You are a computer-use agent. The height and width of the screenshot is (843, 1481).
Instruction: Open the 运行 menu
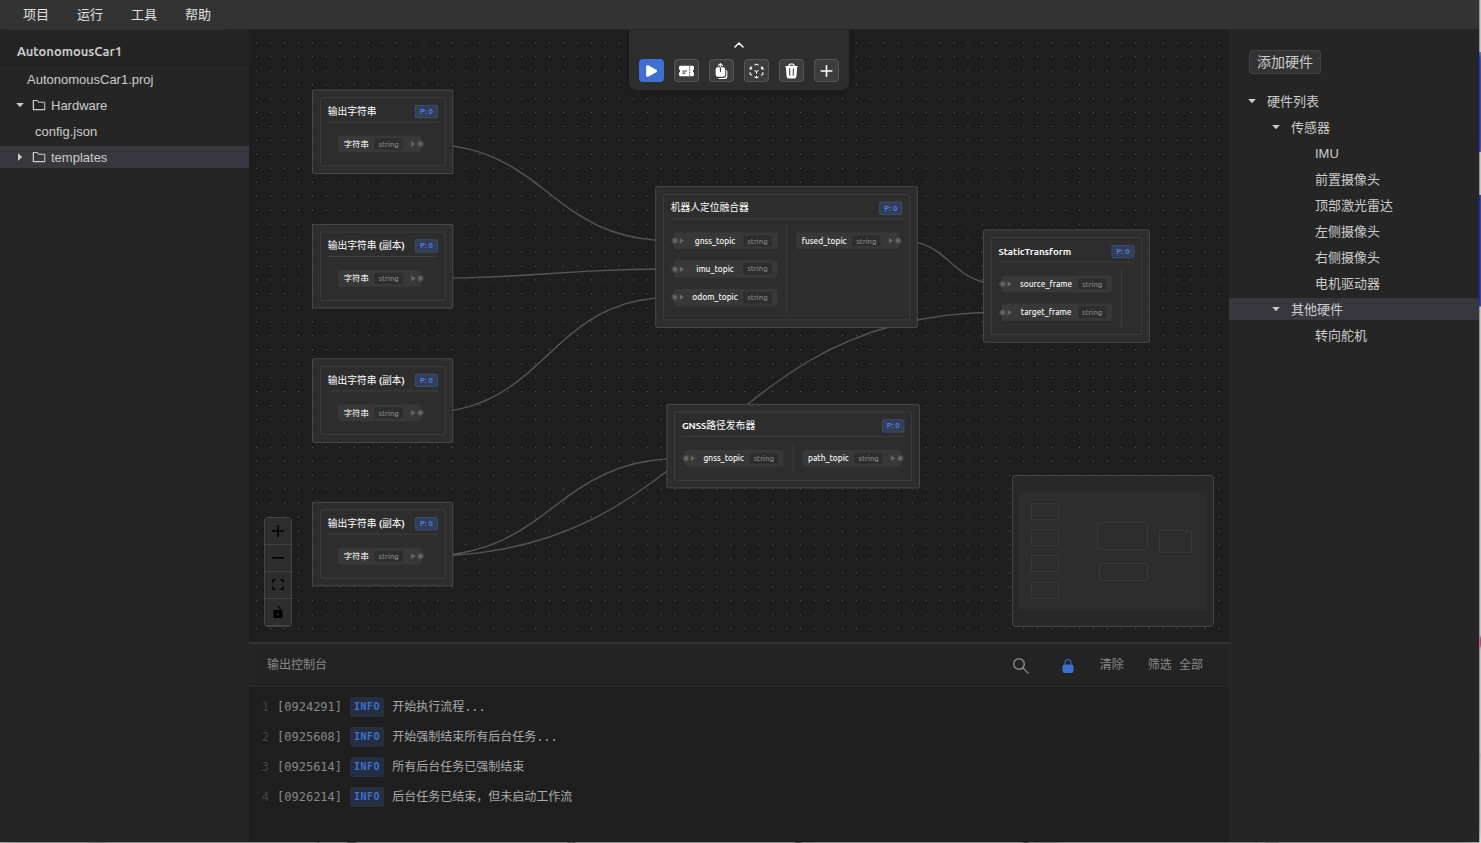pyautogui.click(x=90, y=15)
